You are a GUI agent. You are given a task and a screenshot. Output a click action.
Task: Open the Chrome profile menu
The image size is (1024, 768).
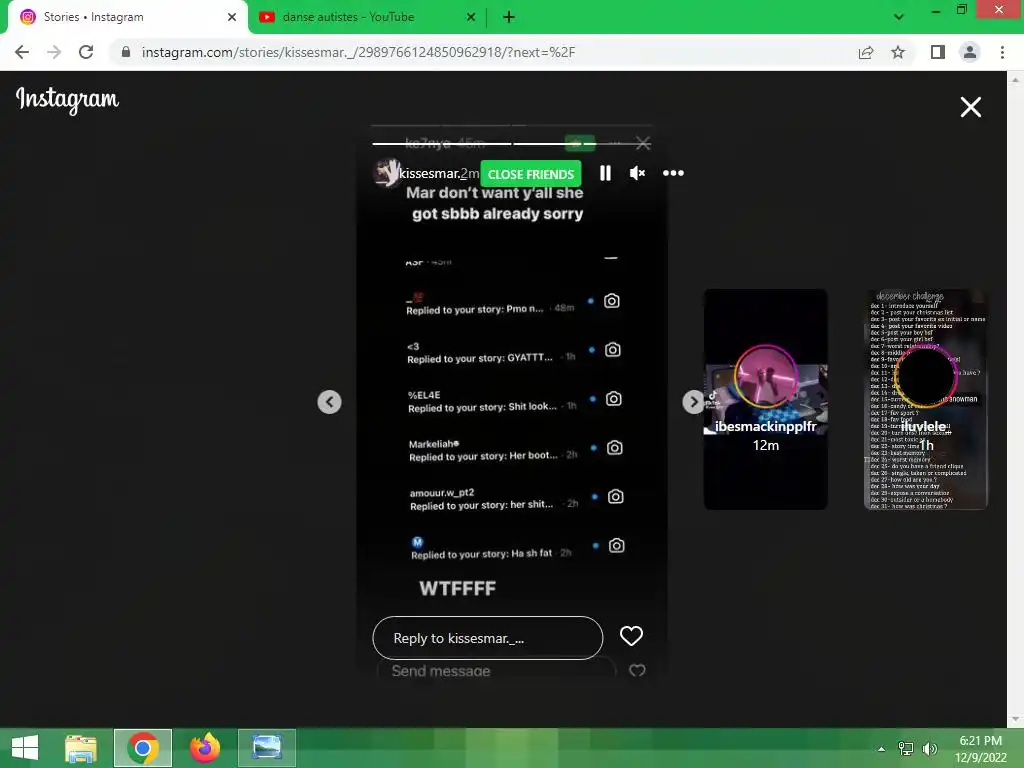click(x=970, y=52)
